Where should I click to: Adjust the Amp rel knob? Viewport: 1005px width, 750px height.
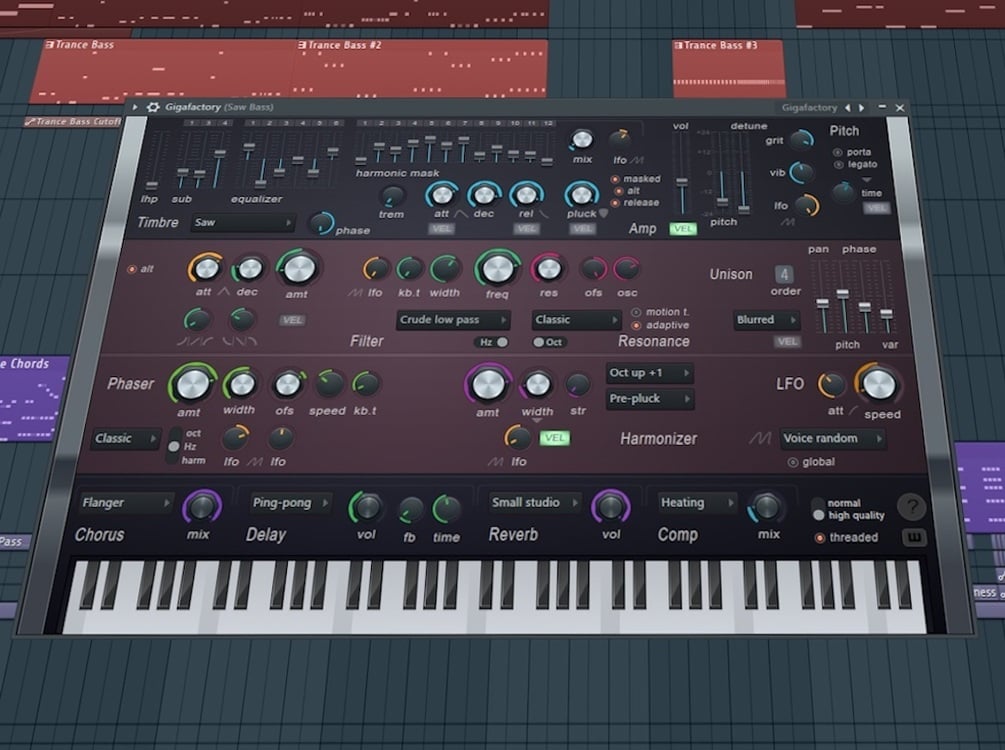526,194
